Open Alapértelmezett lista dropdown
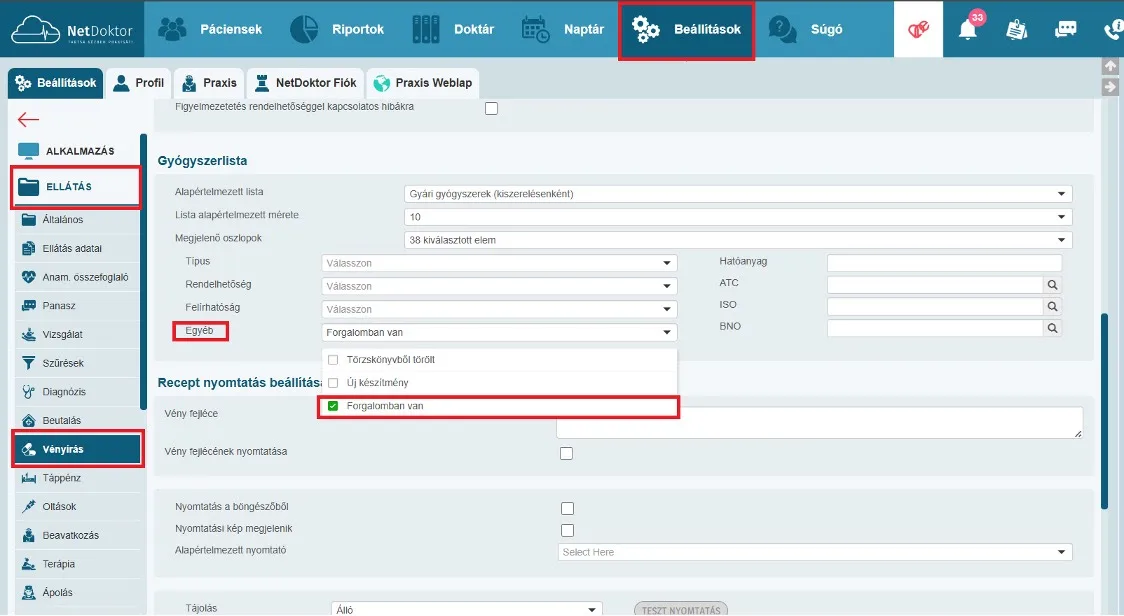The image size is (1124, 616). point(738,194)
